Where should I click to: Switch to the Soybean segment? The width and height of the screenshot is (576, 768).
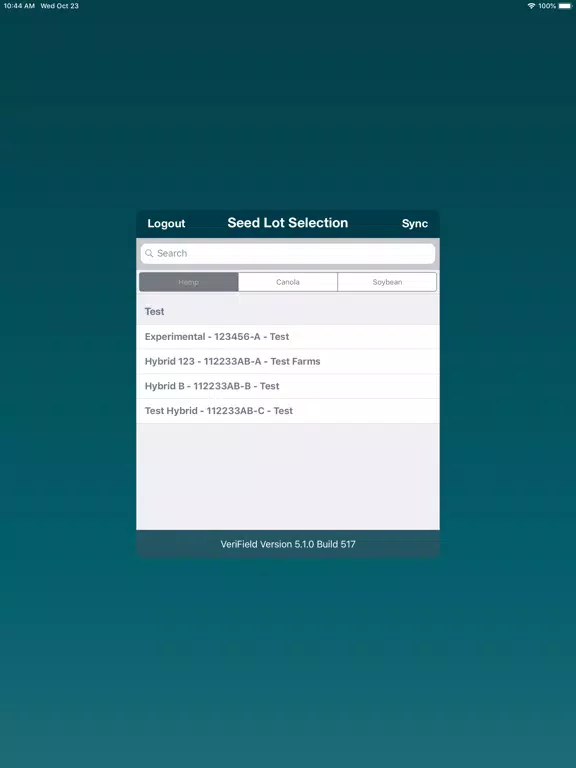pyautogui.click(x=387, y=282)
